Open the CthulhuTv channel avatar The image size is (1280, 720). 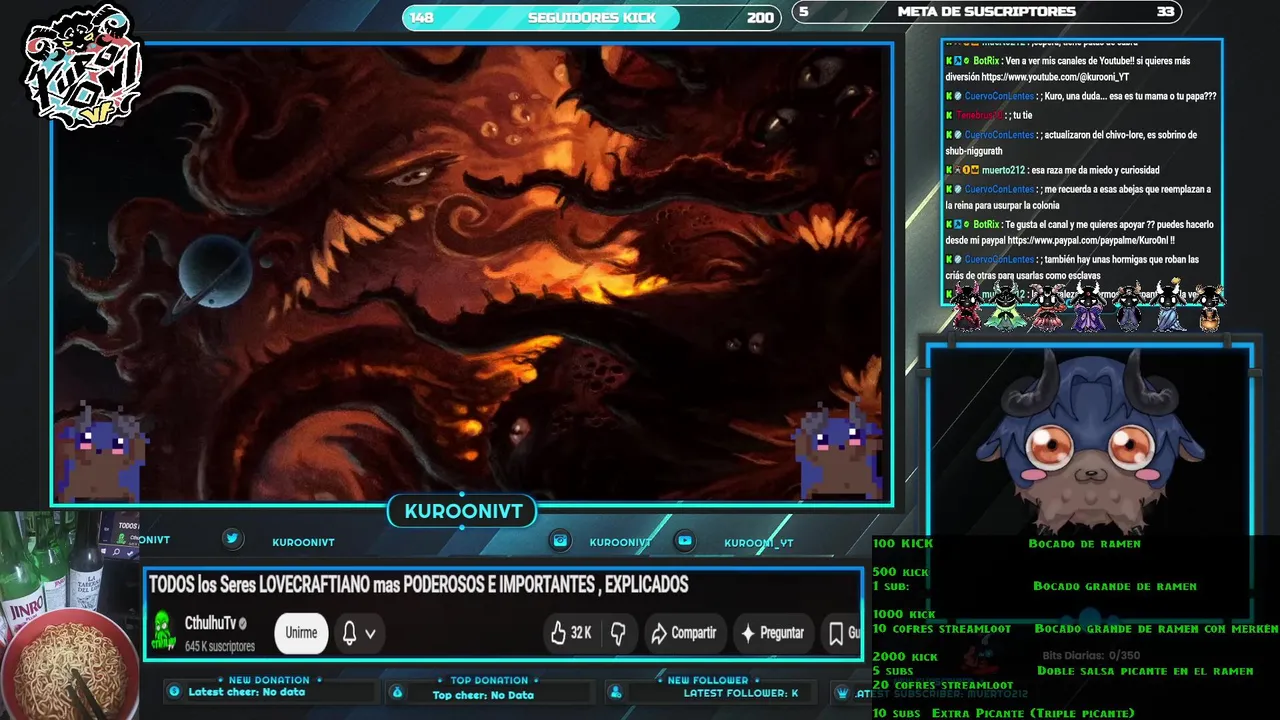(162, 632)
